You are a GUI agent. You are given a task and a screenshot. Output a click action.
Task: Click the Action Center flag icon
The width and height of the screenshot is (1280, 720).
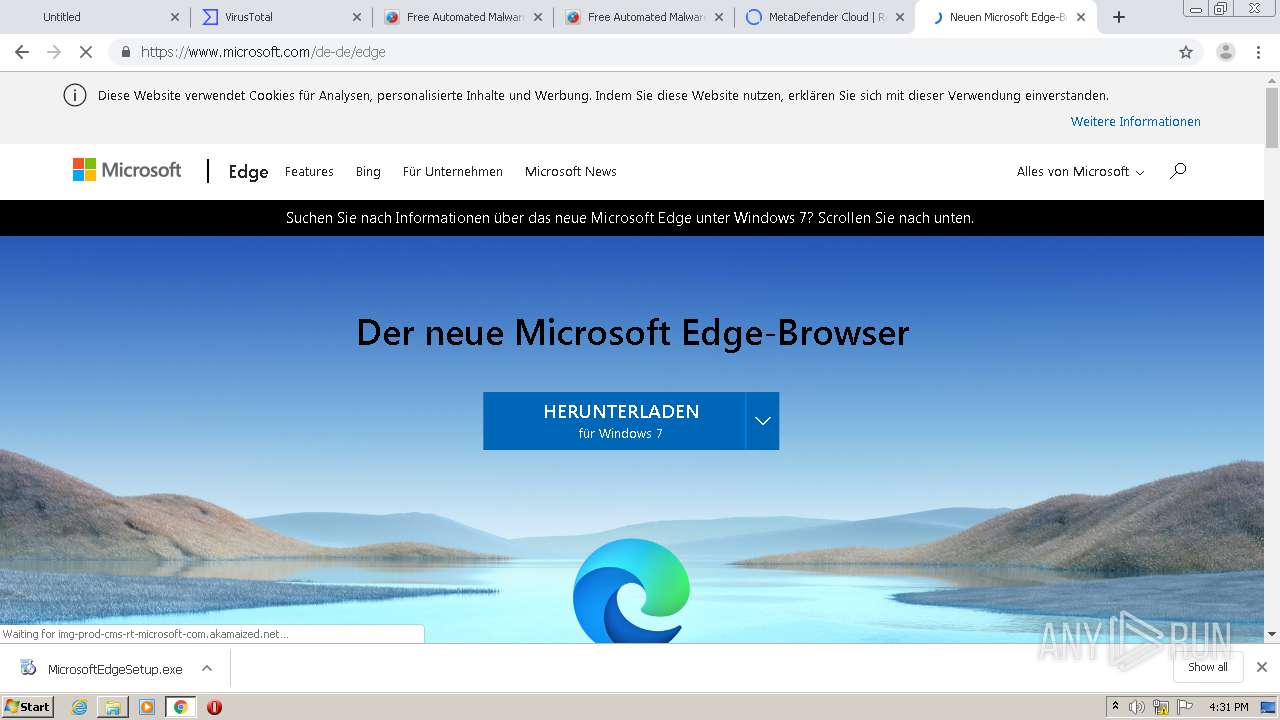(1184, 707)
